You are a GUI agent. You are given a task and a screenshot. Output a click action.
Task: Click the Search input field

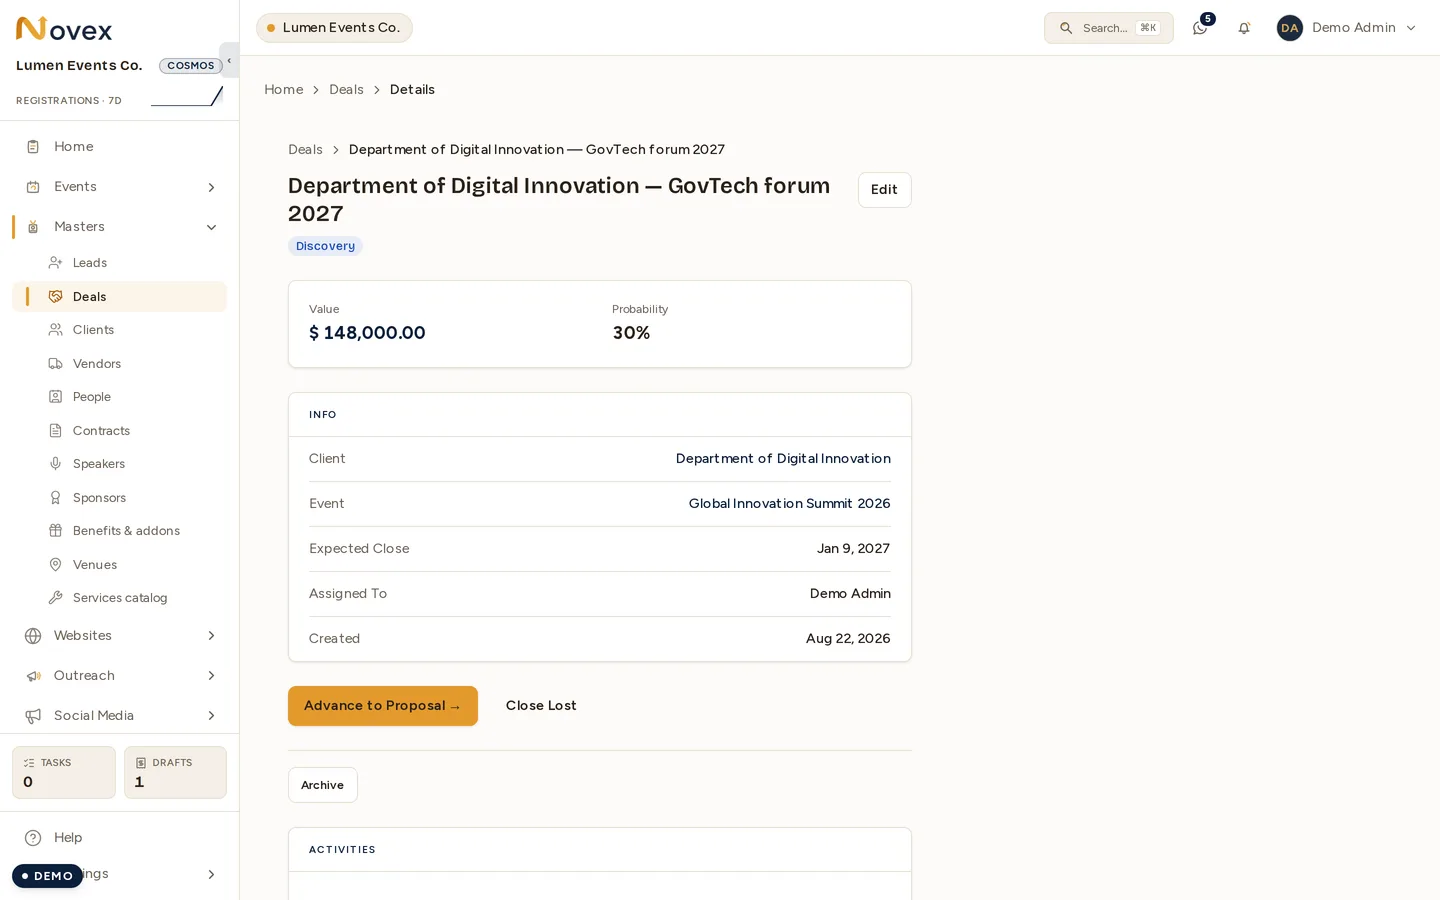pos(1109,28)
